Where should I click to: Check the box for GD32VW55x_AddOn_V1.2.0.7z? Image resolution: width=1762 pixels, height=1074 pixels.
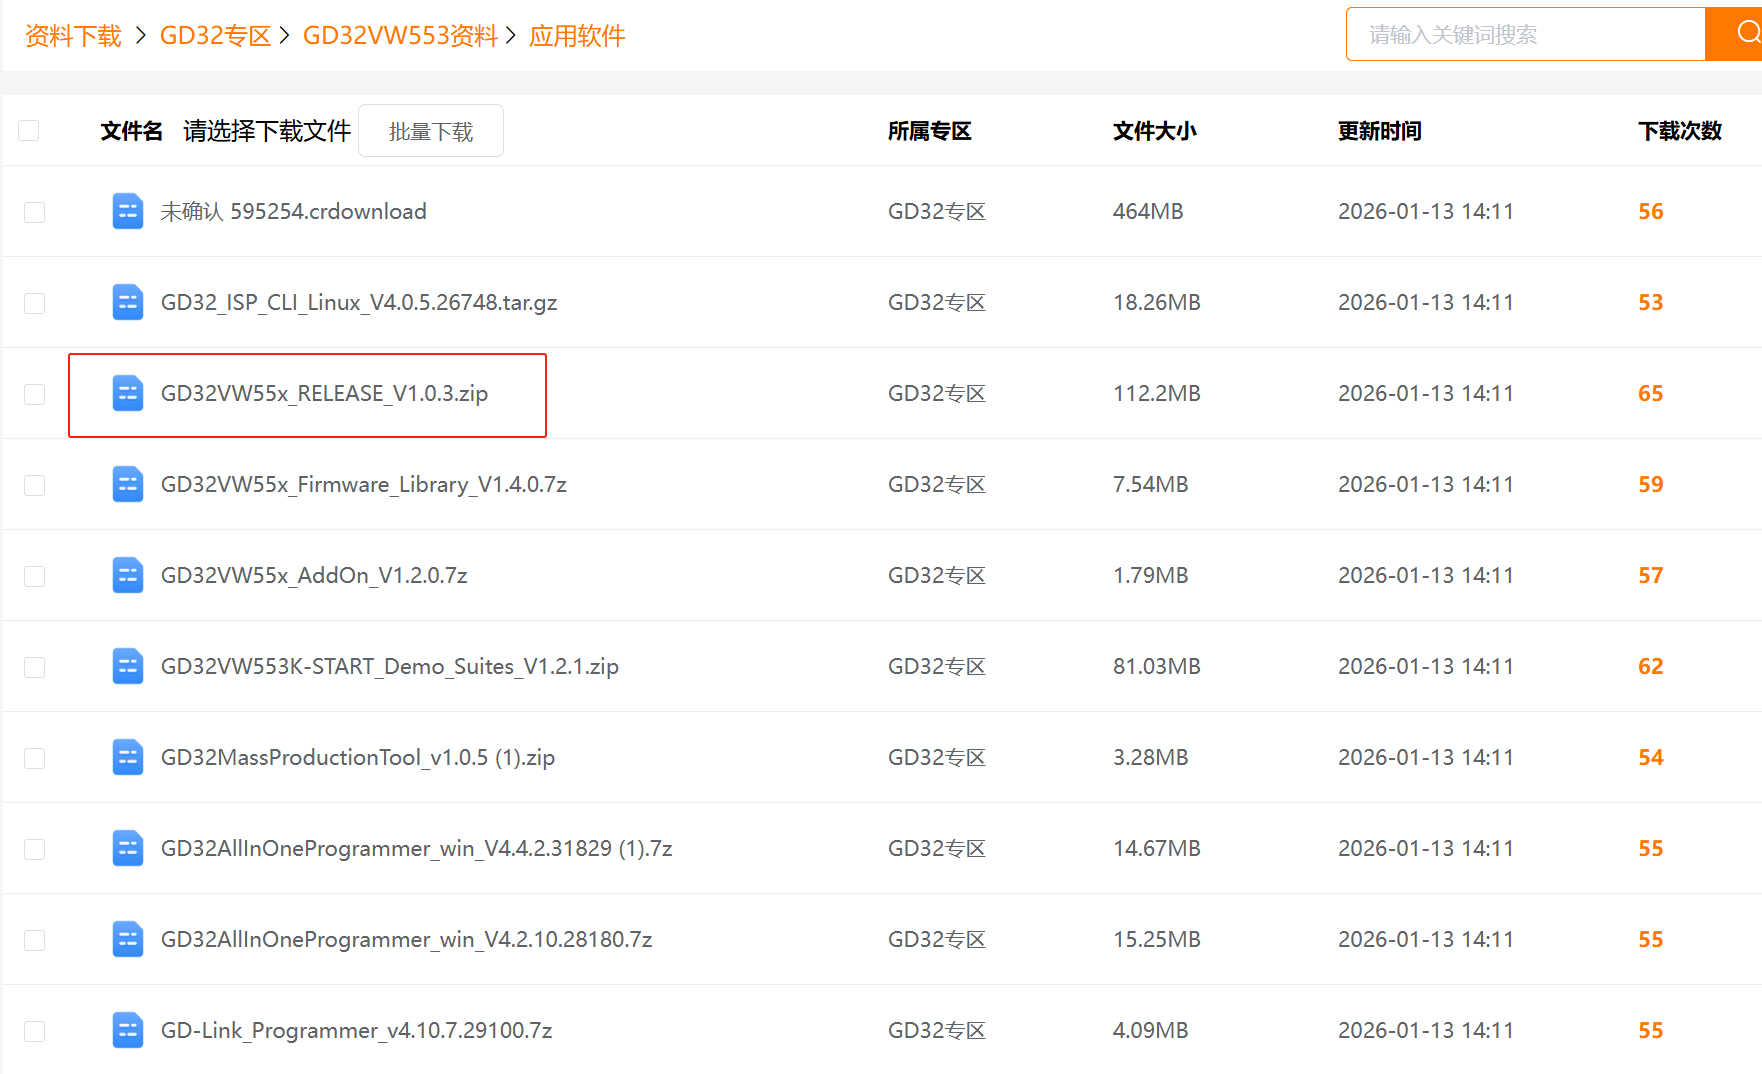click(35, 576)
